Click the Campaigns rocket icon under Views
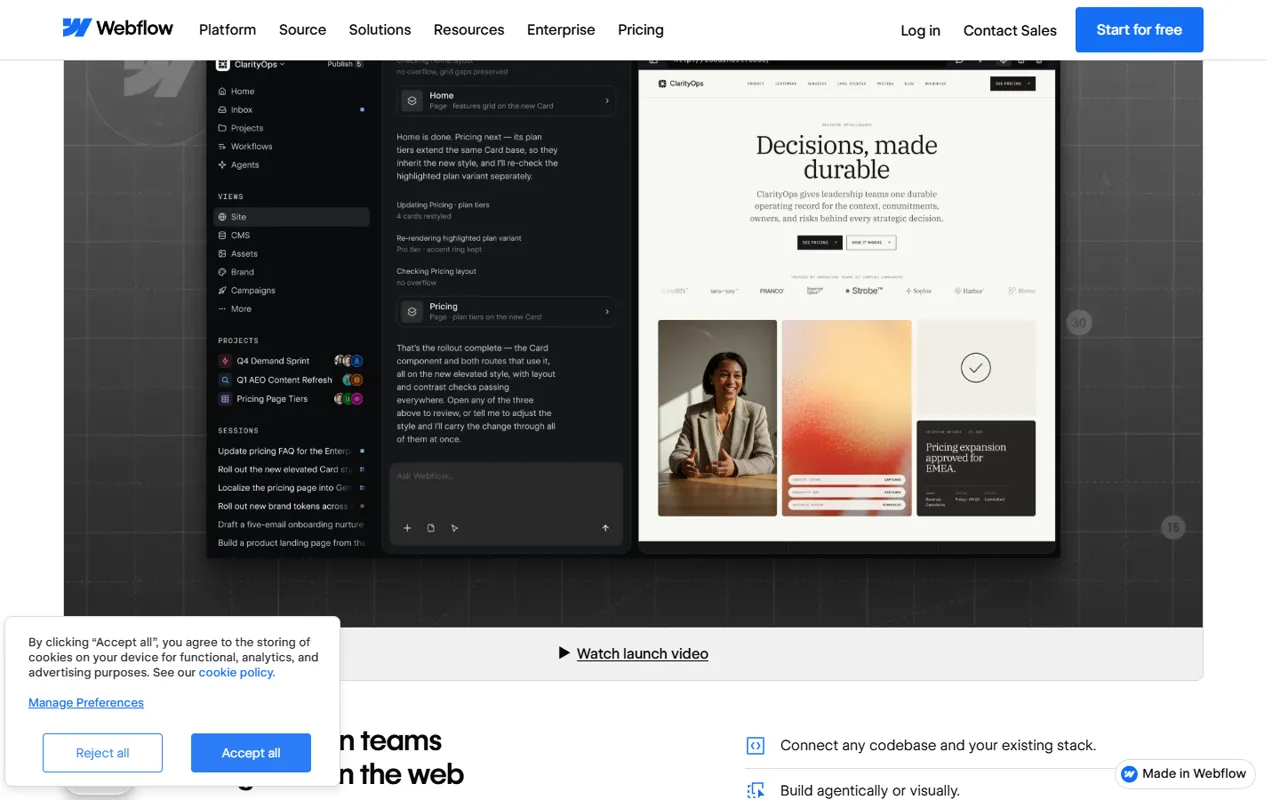1280x800 pixels. (x=222, y=291)
